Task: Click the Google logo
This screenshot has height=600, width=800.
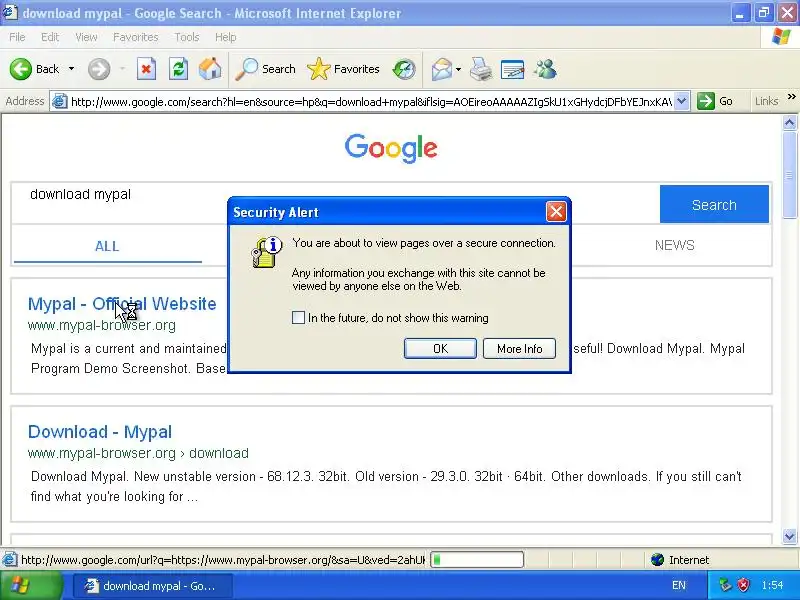Action: click(x=391, y=148)
